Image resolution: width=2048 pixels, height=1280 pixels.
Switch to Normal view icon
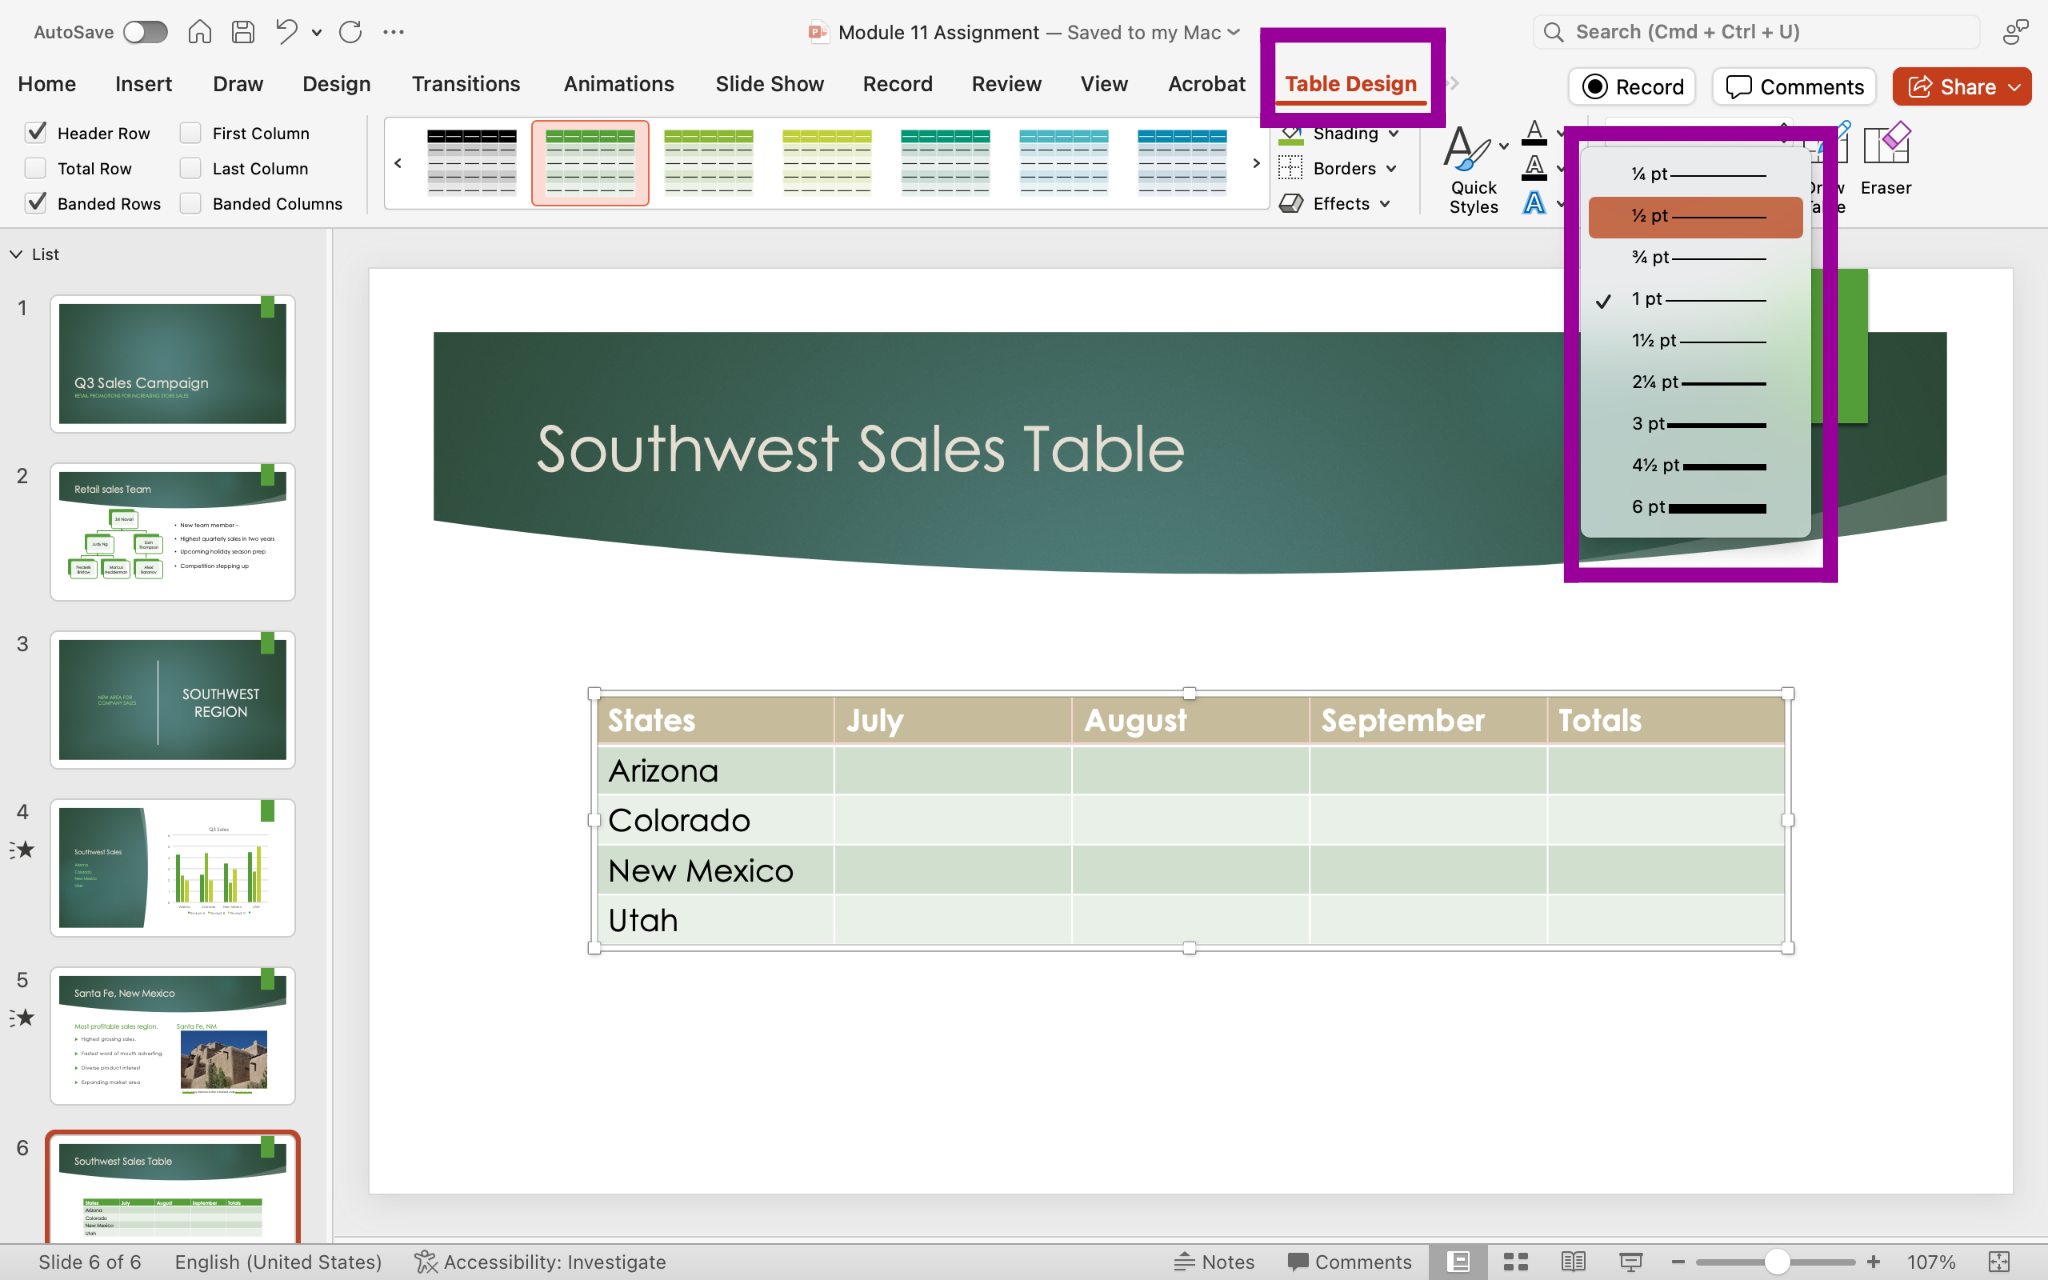[1459, 1262]
